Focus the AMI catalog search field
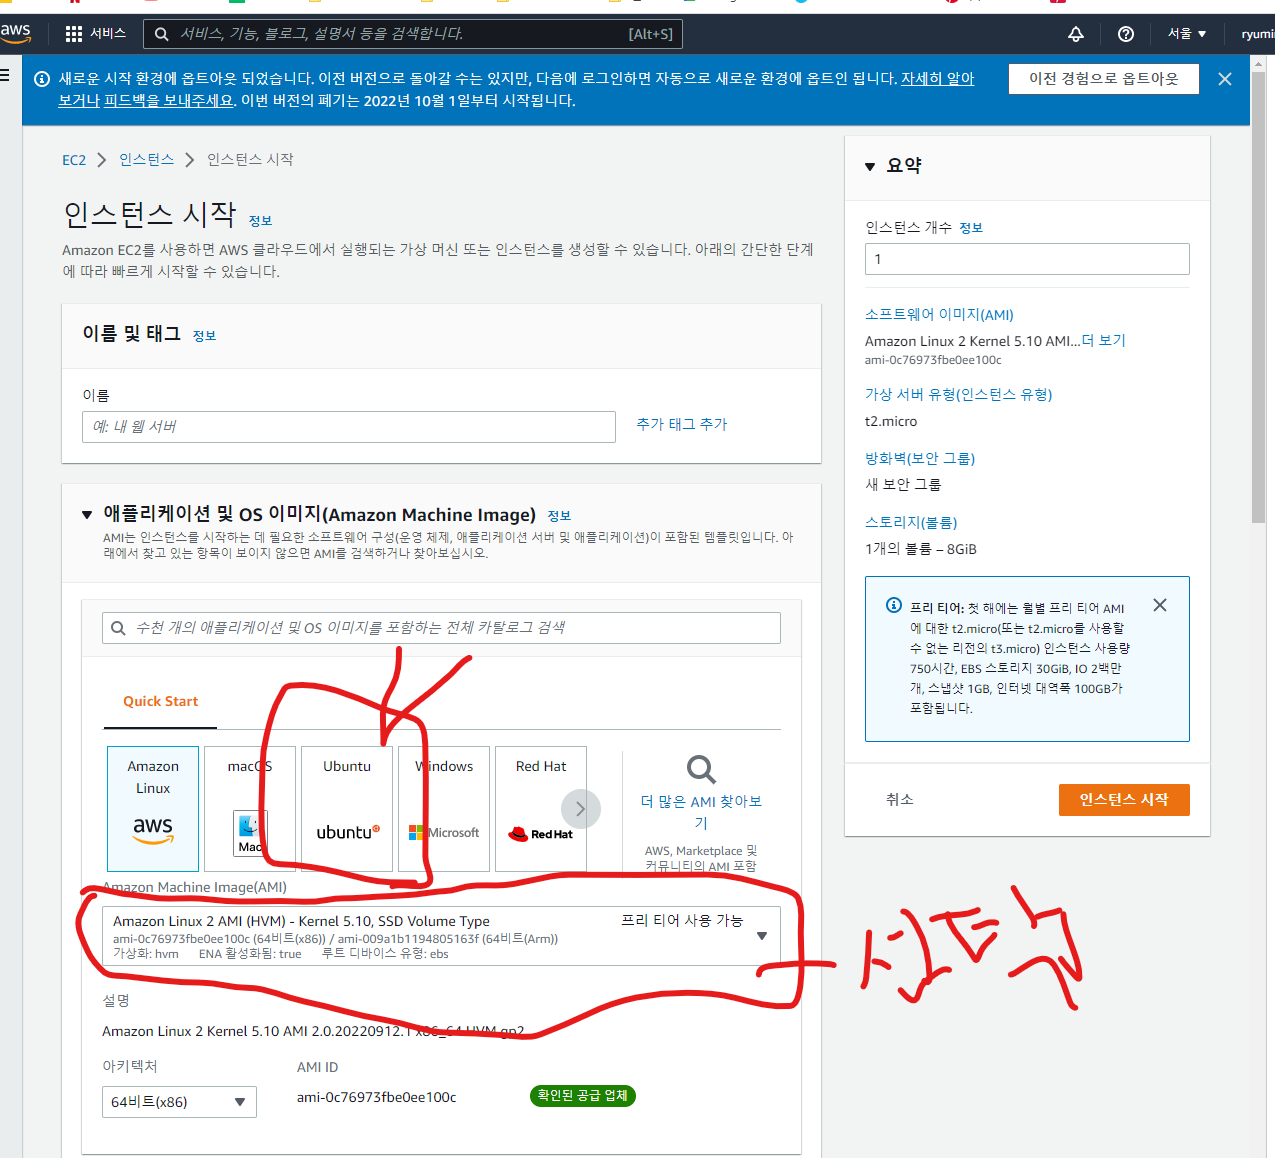Image resolution: width=1275 pixels, height=1158 pixels. pos(441,628)
